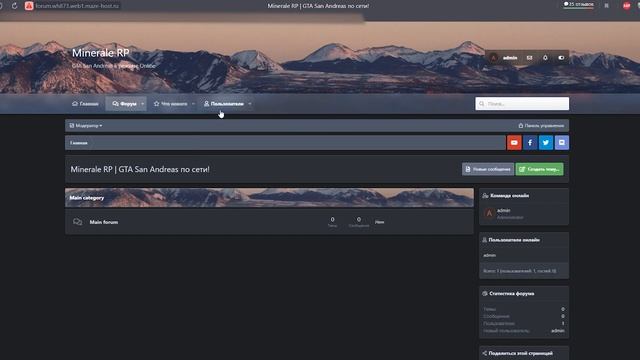640x360 pixels.
Task: Click the browser bookmark icon
Action: 607,6
